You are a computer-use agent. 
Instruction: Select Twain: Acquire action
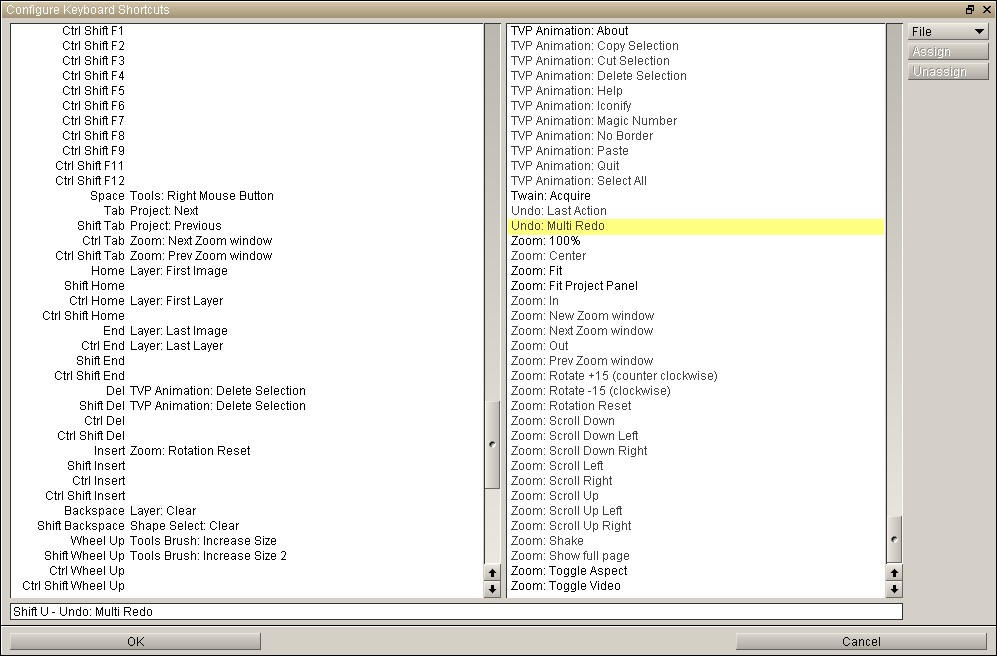(696, 196)
